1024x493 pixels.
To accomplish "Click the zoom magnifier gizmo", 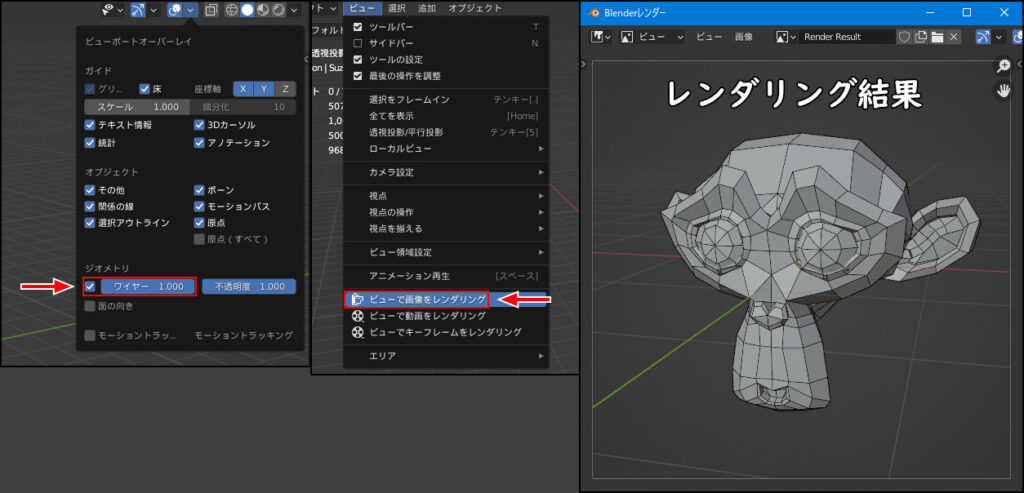I will point(1003,66).
